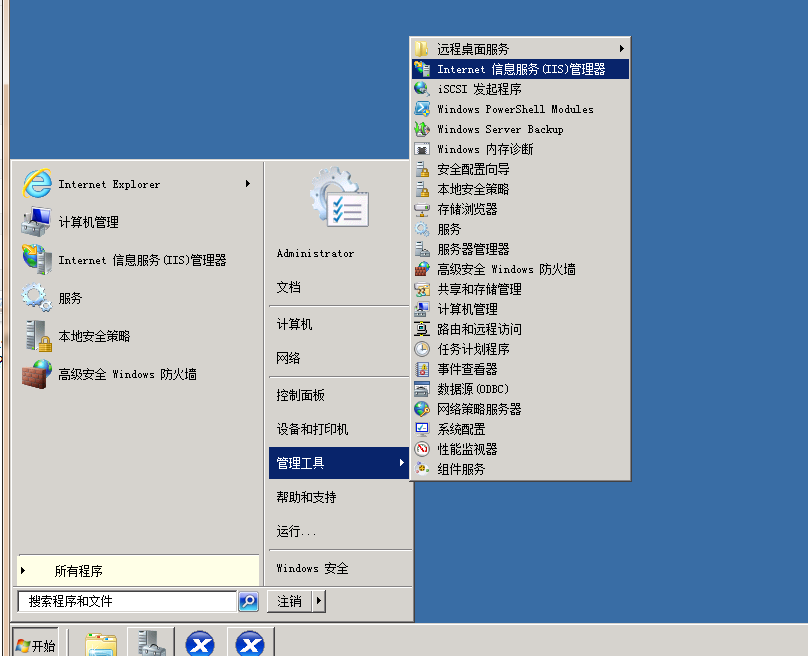
Task: Click 远程桌面服务 folder icon
Action: (422, 49)
